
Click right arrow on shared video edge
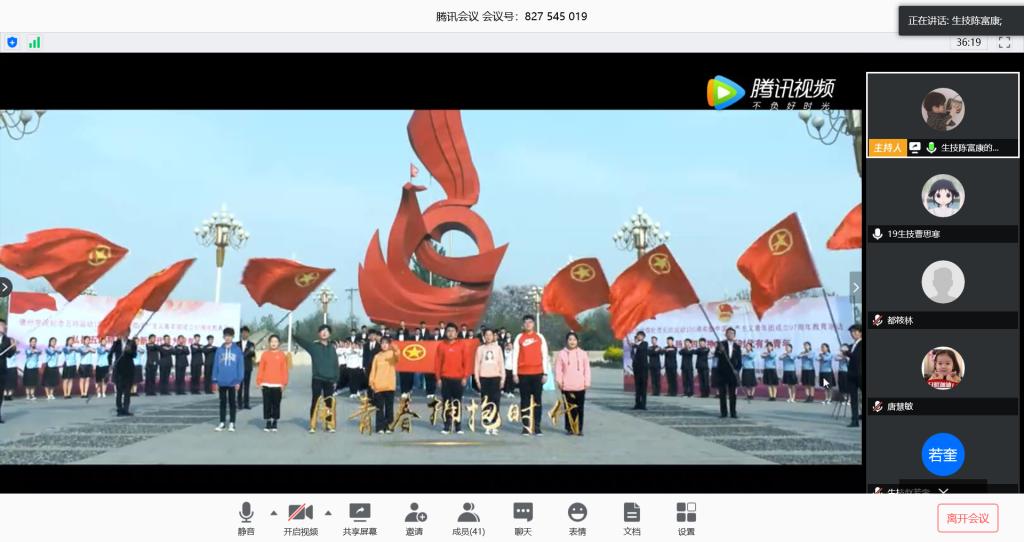tap(855, 287)
